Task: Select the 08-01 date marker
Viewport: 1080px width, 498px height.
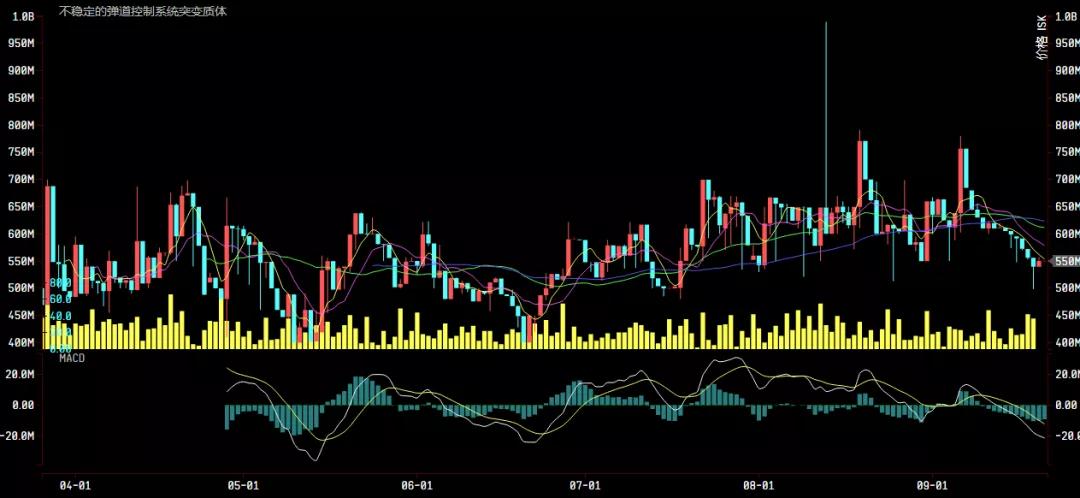Action: click(758, 486)
